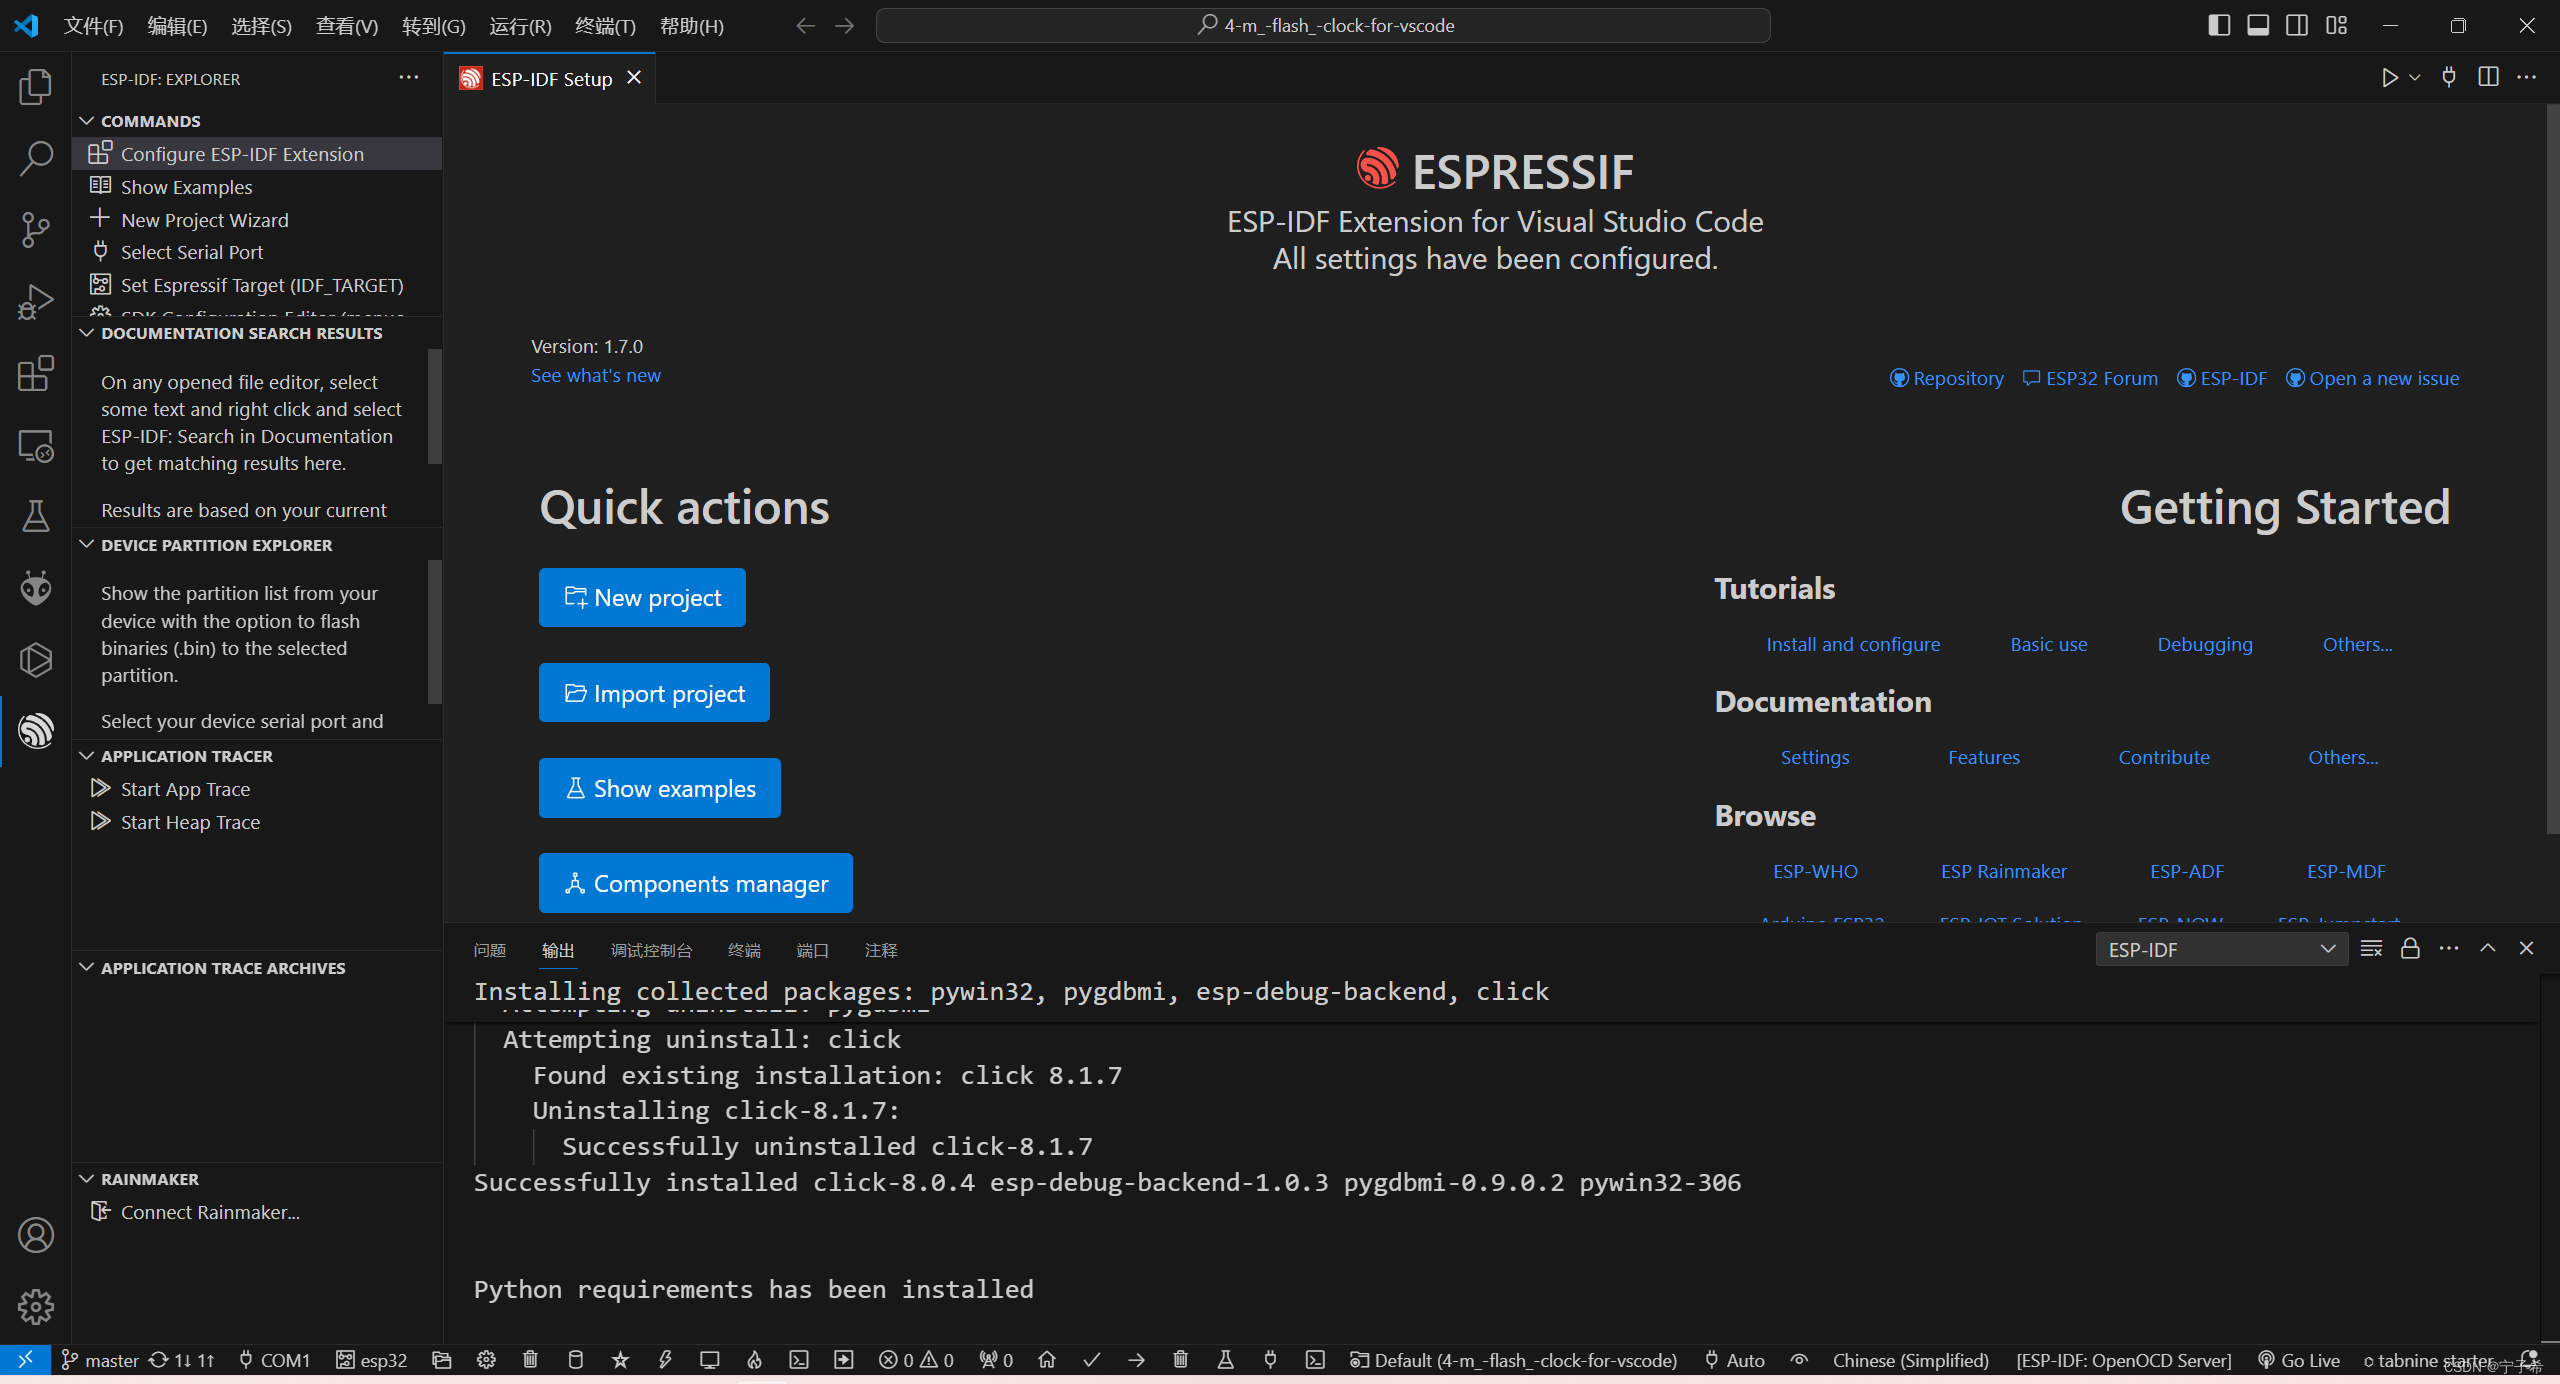Open the 终端(T) menu in menu bar
Viewport: 2560px width, 1384px height.
(x=605, y=26)
